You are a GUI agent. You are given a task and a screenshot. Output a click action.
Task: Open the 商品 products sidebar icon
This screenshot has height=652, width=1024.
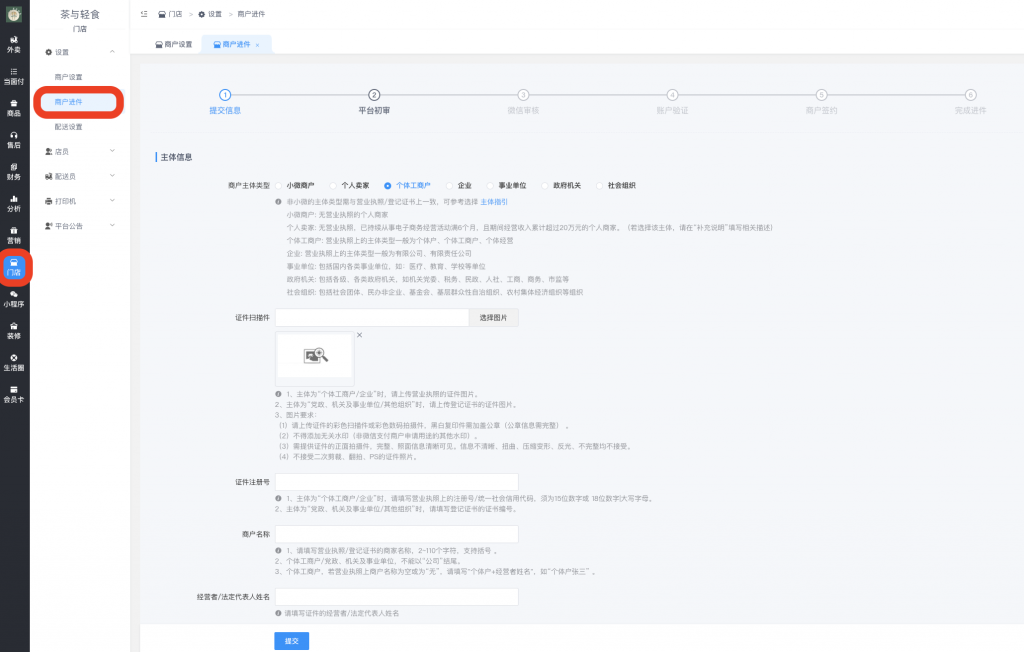pyautogui.click(x=14, y=107)
